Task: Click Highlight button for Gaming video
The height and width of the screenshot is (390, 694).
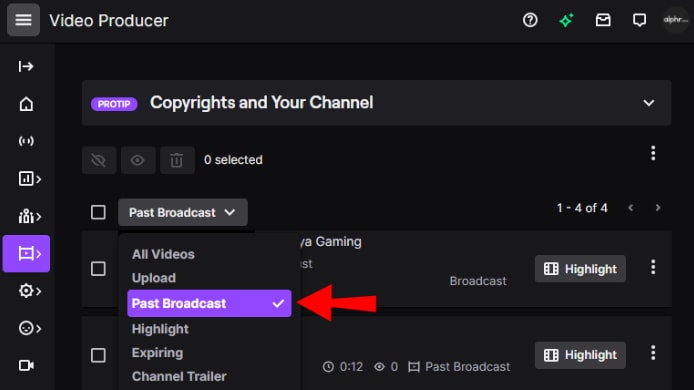Action: (580, 269)
